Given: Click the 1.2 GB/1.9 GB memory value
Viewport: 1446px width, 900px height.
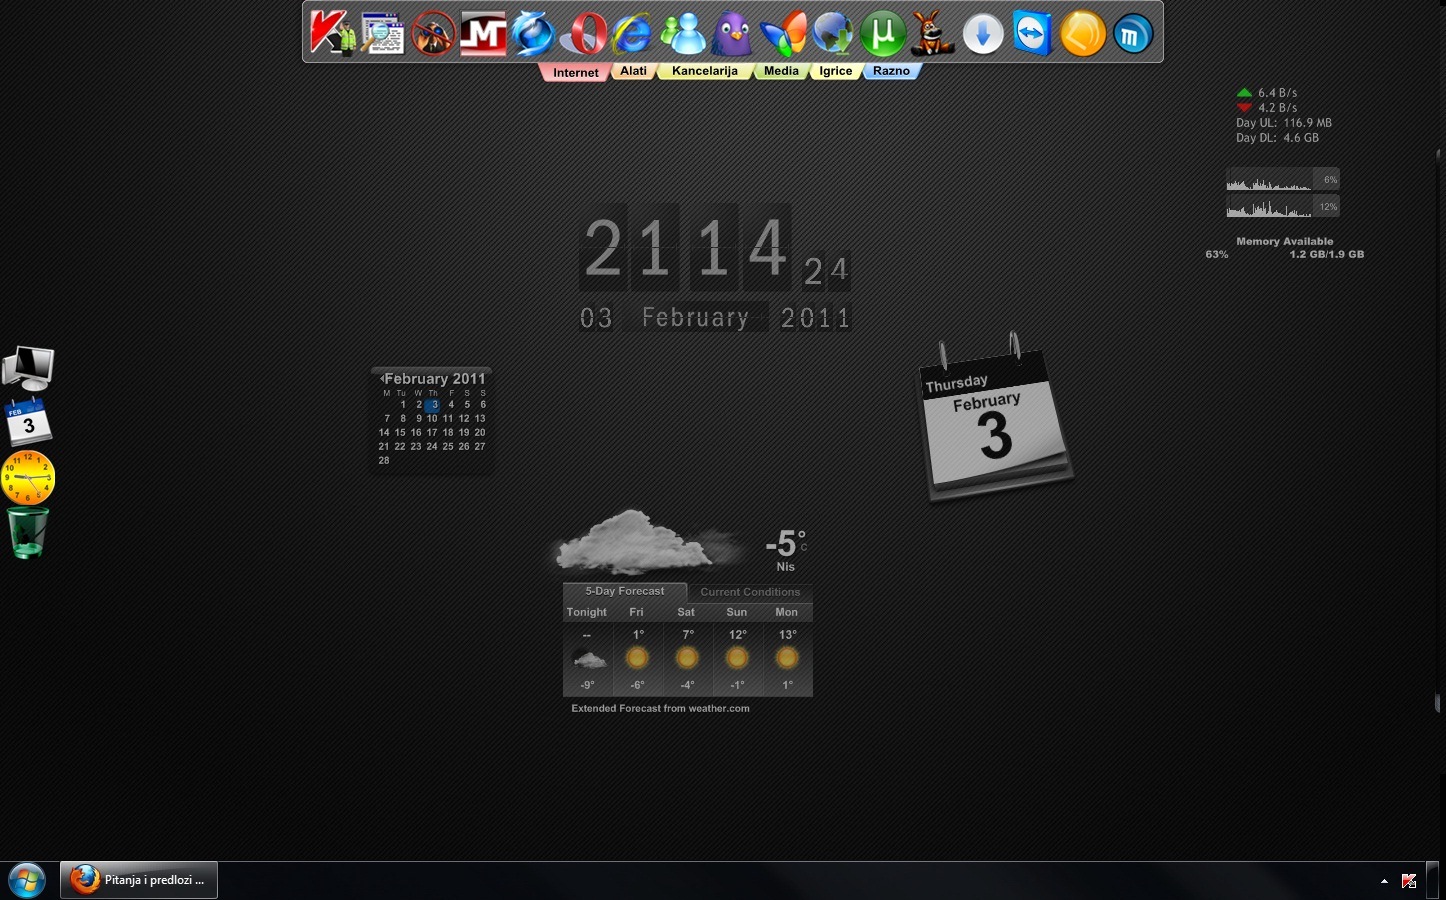Looking at the screenshot, I should [x=1326, y=254].
